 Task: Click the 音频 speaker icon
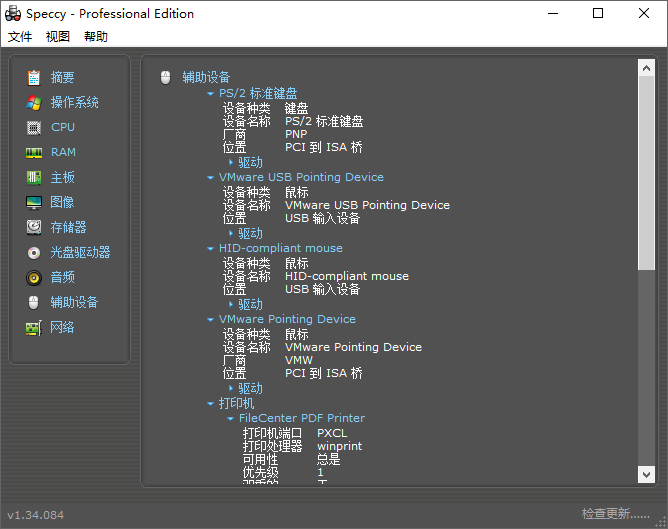coord(34,278)
